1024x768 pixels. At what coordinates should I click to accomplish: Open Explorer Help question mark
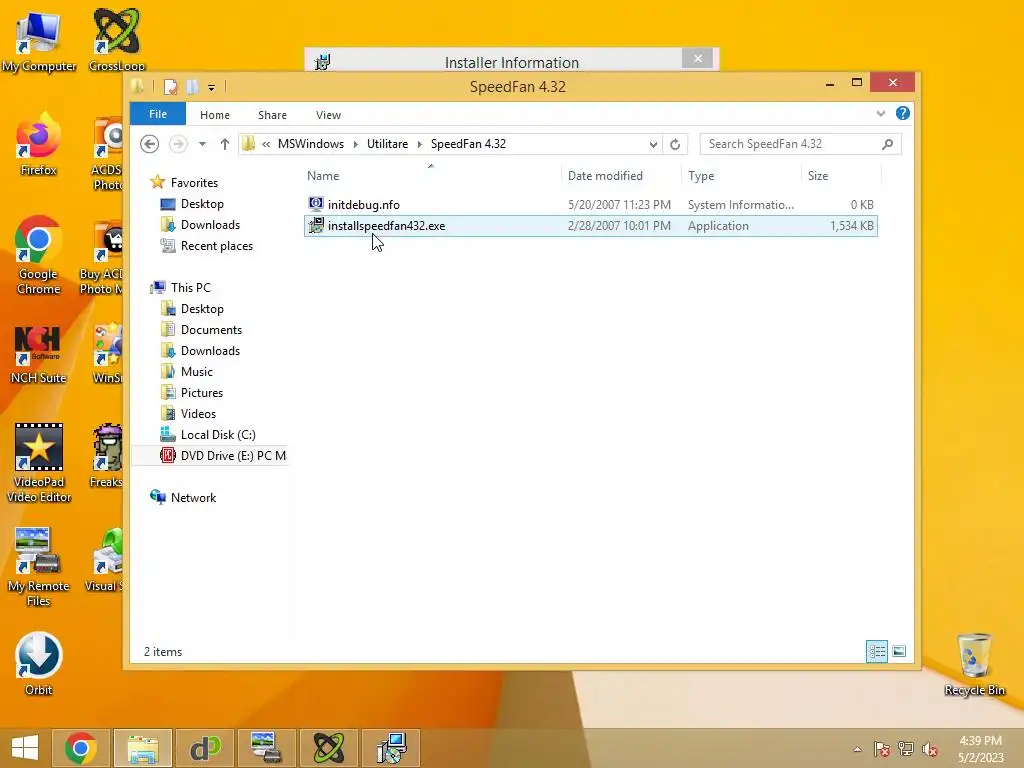pyautogui.click(x=903, y=113)
